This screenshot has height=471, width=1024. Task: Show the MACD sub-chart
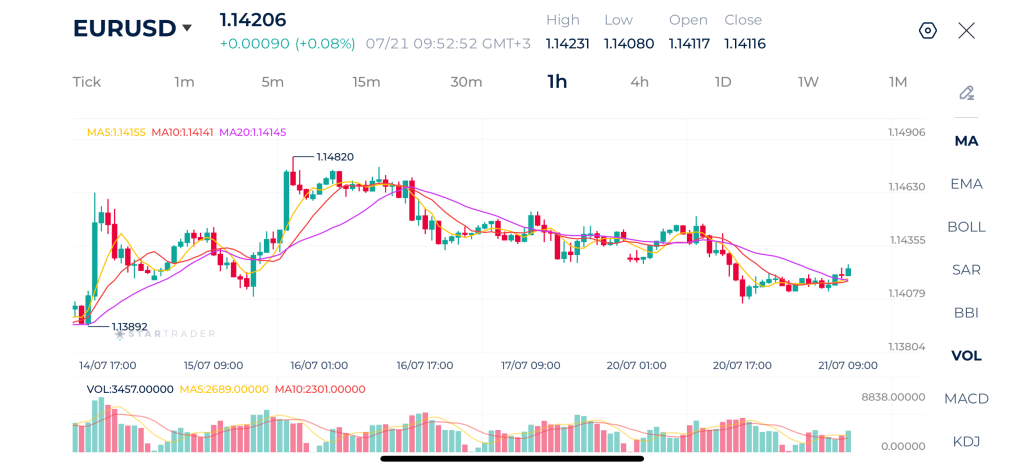(967, 398)
